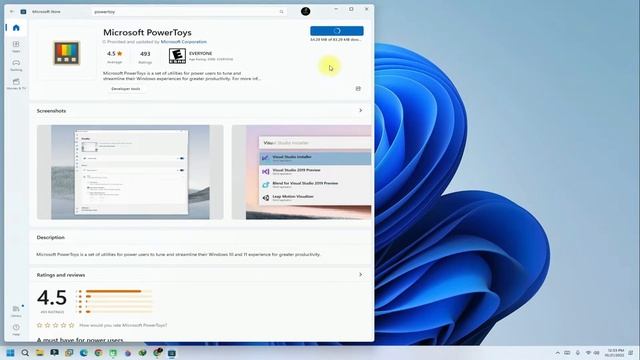The width and height of the screenshot is (640, 360).
Task: Click the ESRB Everyone rating badge
Action: [x=177, y=56]
